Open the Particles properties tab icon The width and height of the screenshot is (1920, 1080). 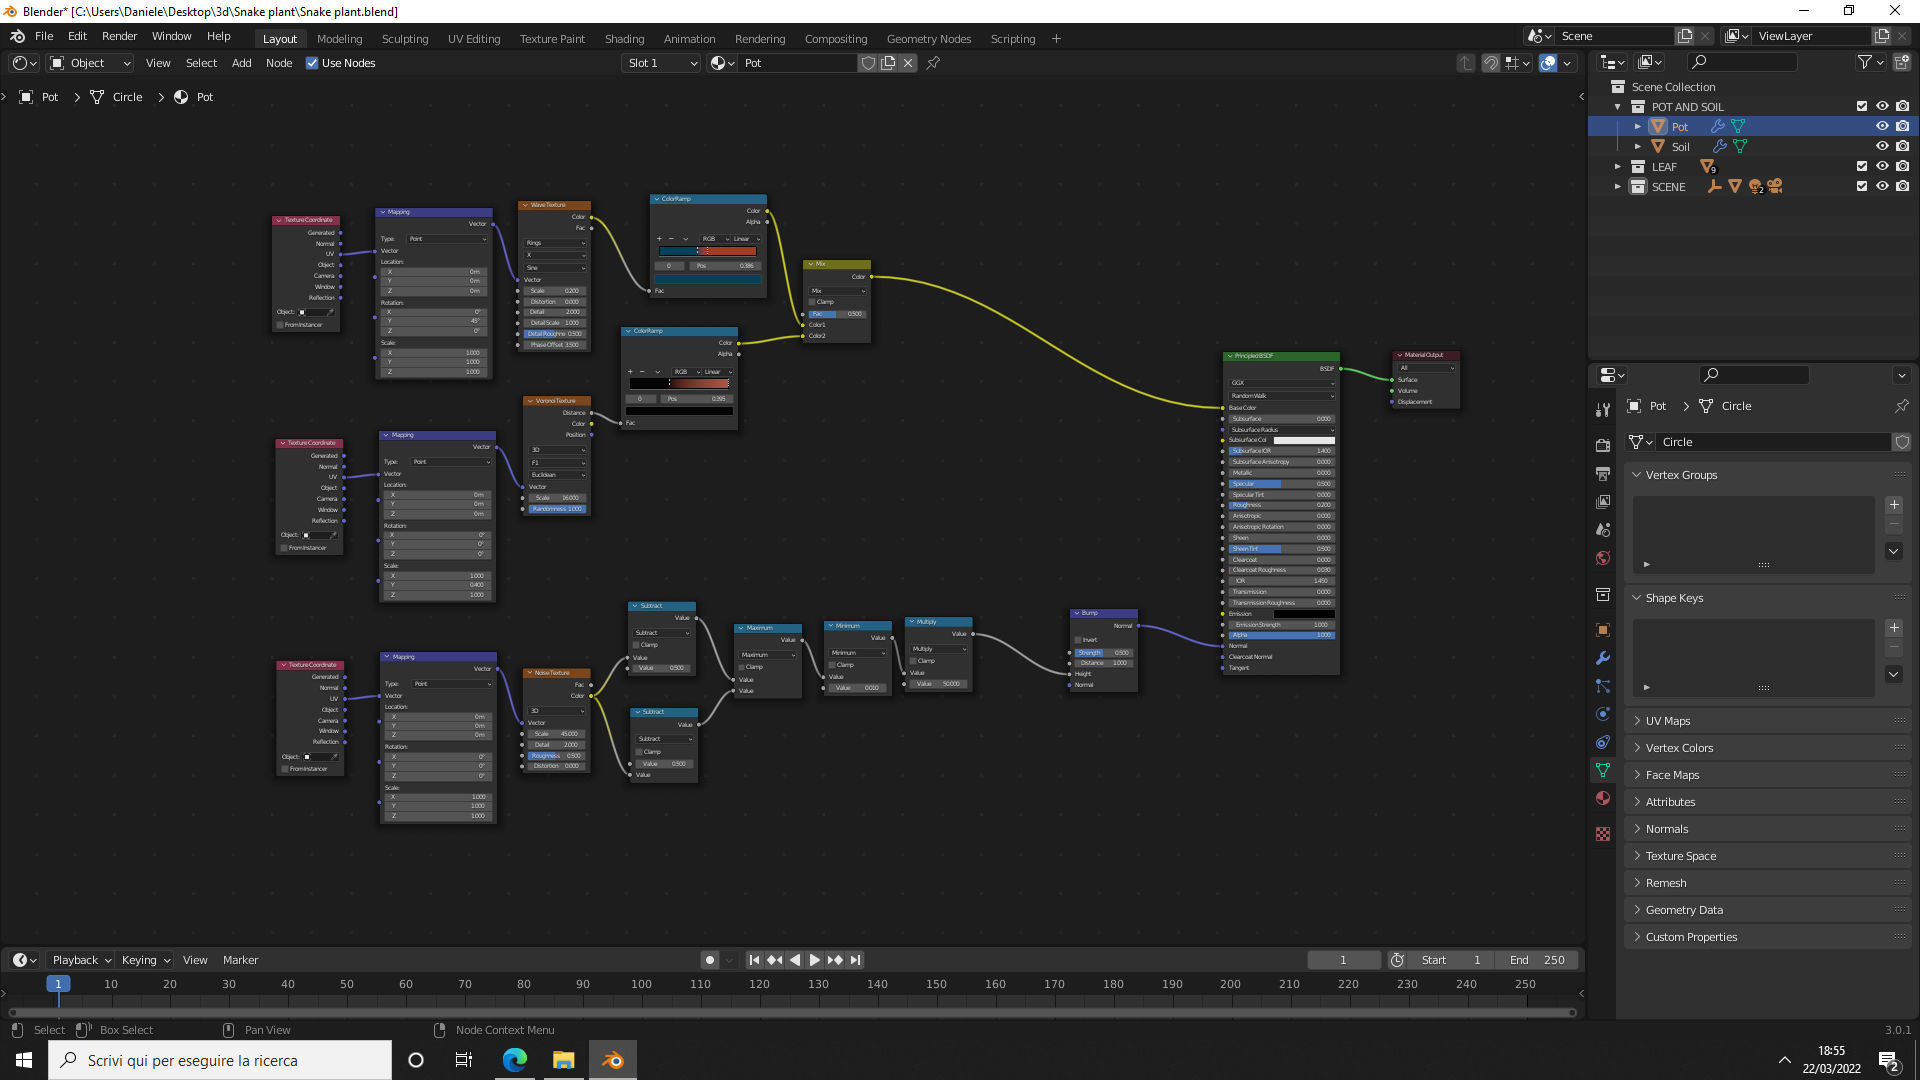pos(1603,686)
